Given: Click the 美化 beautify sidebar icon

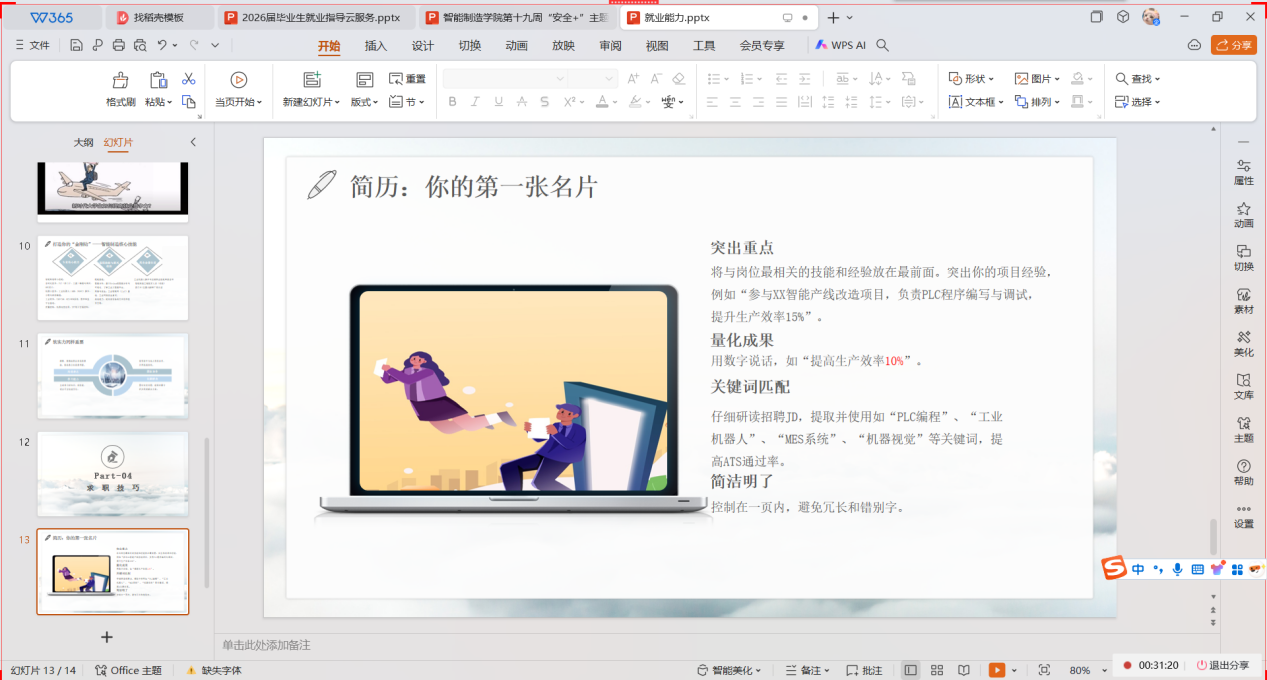Looking at the screenshot, I should tap(1243, 343).
